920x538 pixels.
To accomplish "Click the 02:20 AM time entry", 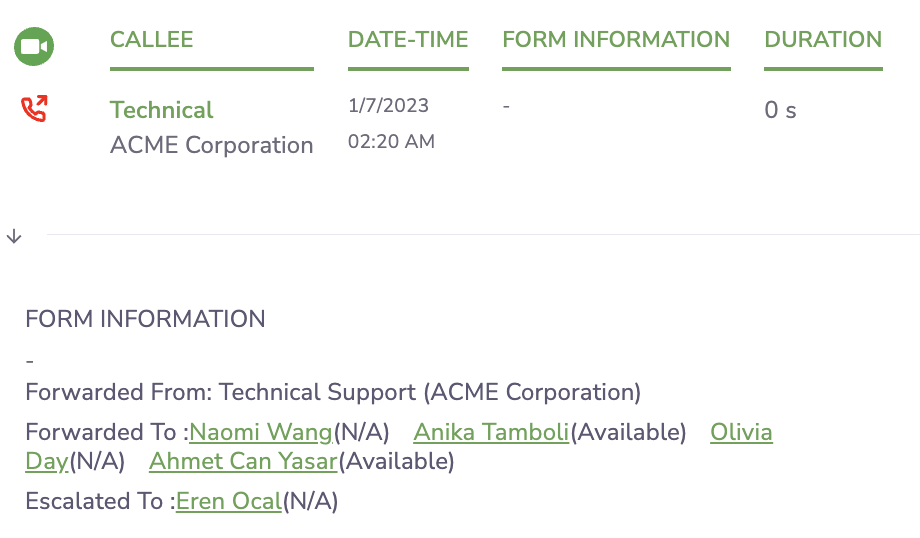I will tap(391, 141).
